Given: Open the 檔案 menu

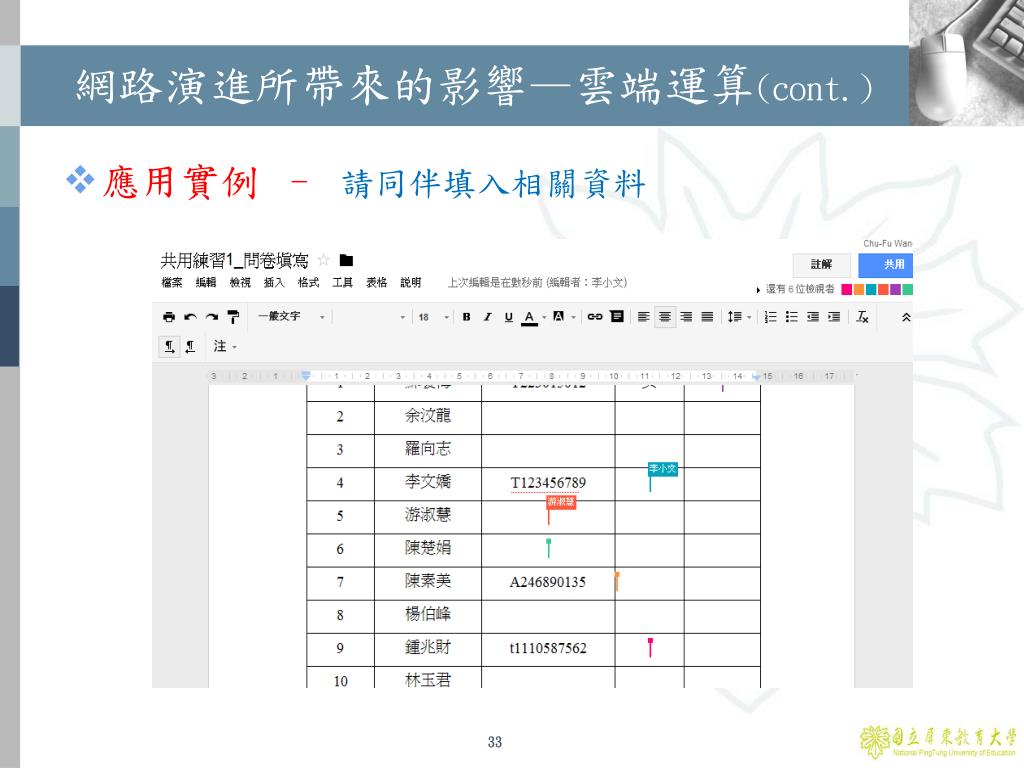Looking at the screenshot, I should [x=172, y=282].
